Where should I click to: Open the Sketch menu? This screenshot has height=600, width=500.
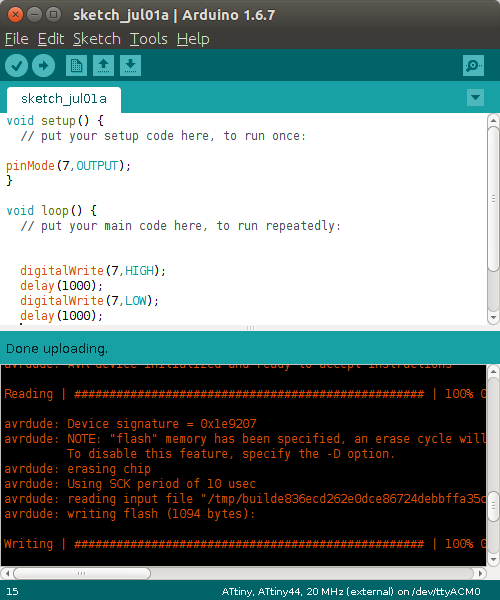97,39
